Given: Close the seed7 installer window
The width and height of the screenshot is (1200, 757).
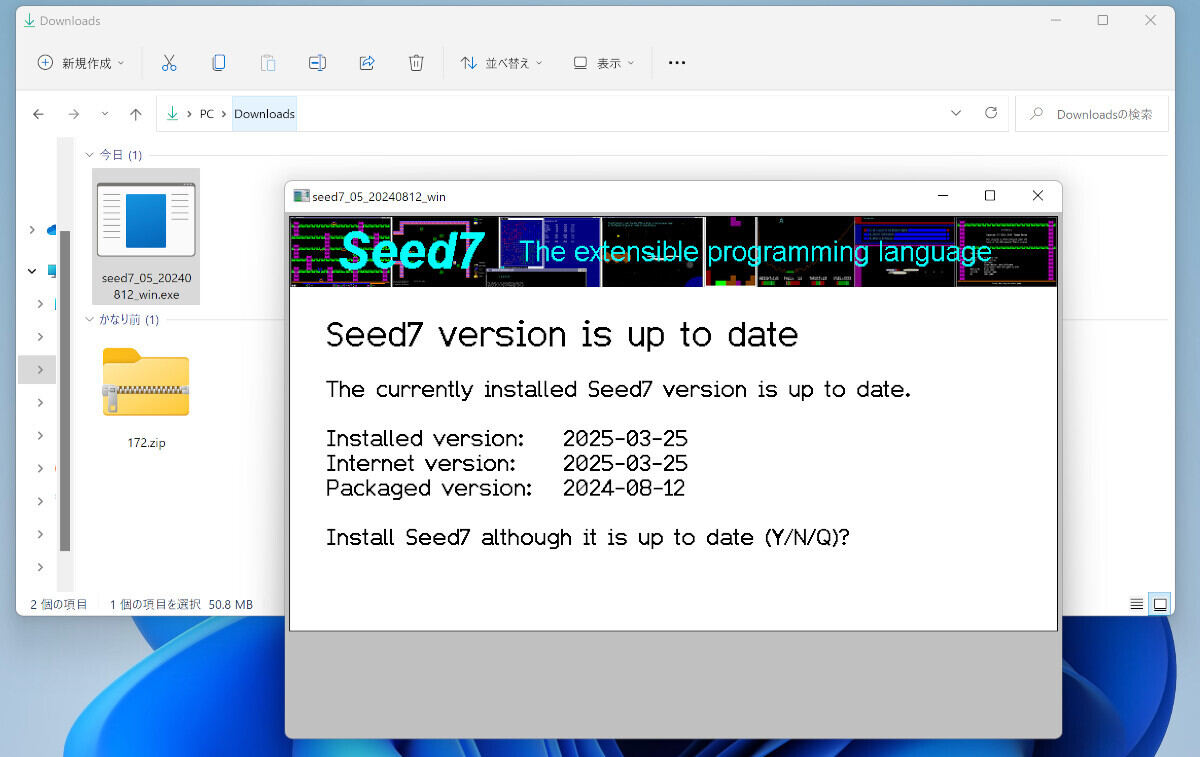Looking at the screenshot, I should pos(1038,196).
